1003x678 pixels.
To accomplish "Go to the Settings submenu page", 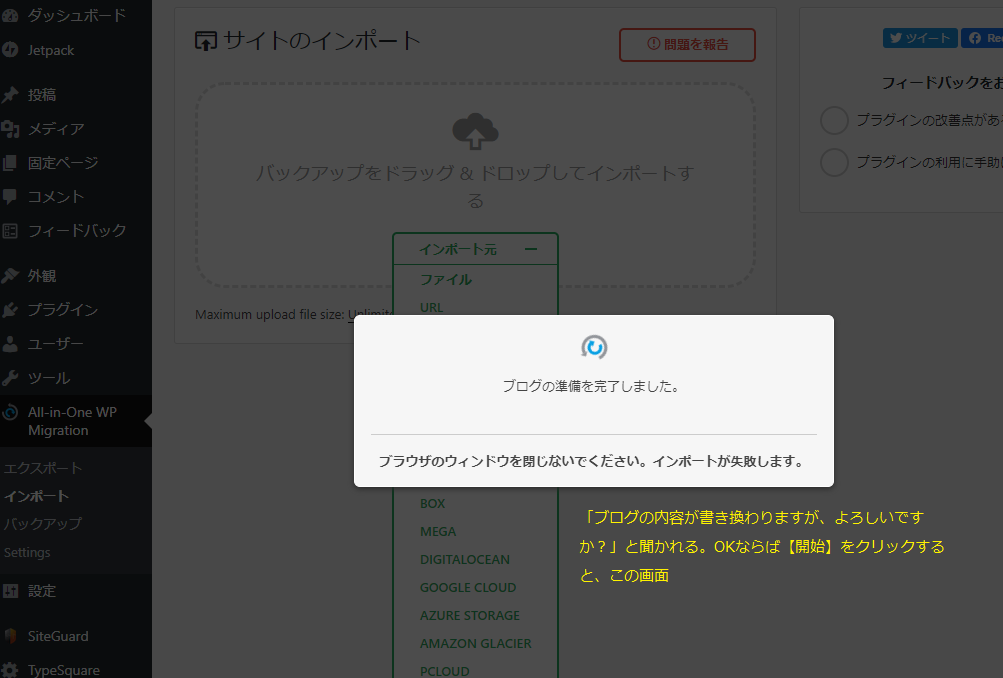I will click(x=27, y=553).
